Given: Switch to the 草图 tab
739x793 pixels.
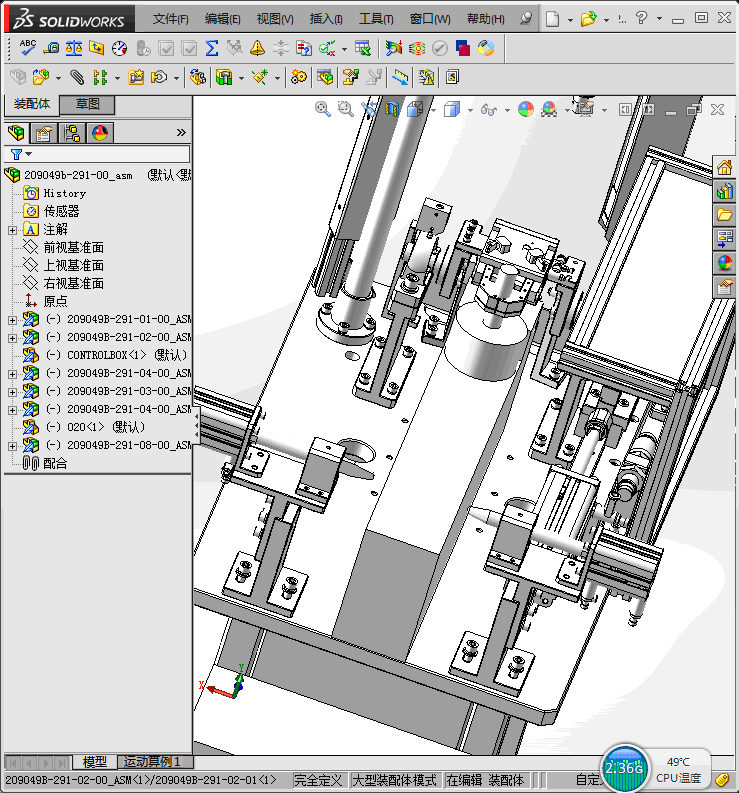Looking at the screenshot, I should pyautogui.click(x=87, y=104).
